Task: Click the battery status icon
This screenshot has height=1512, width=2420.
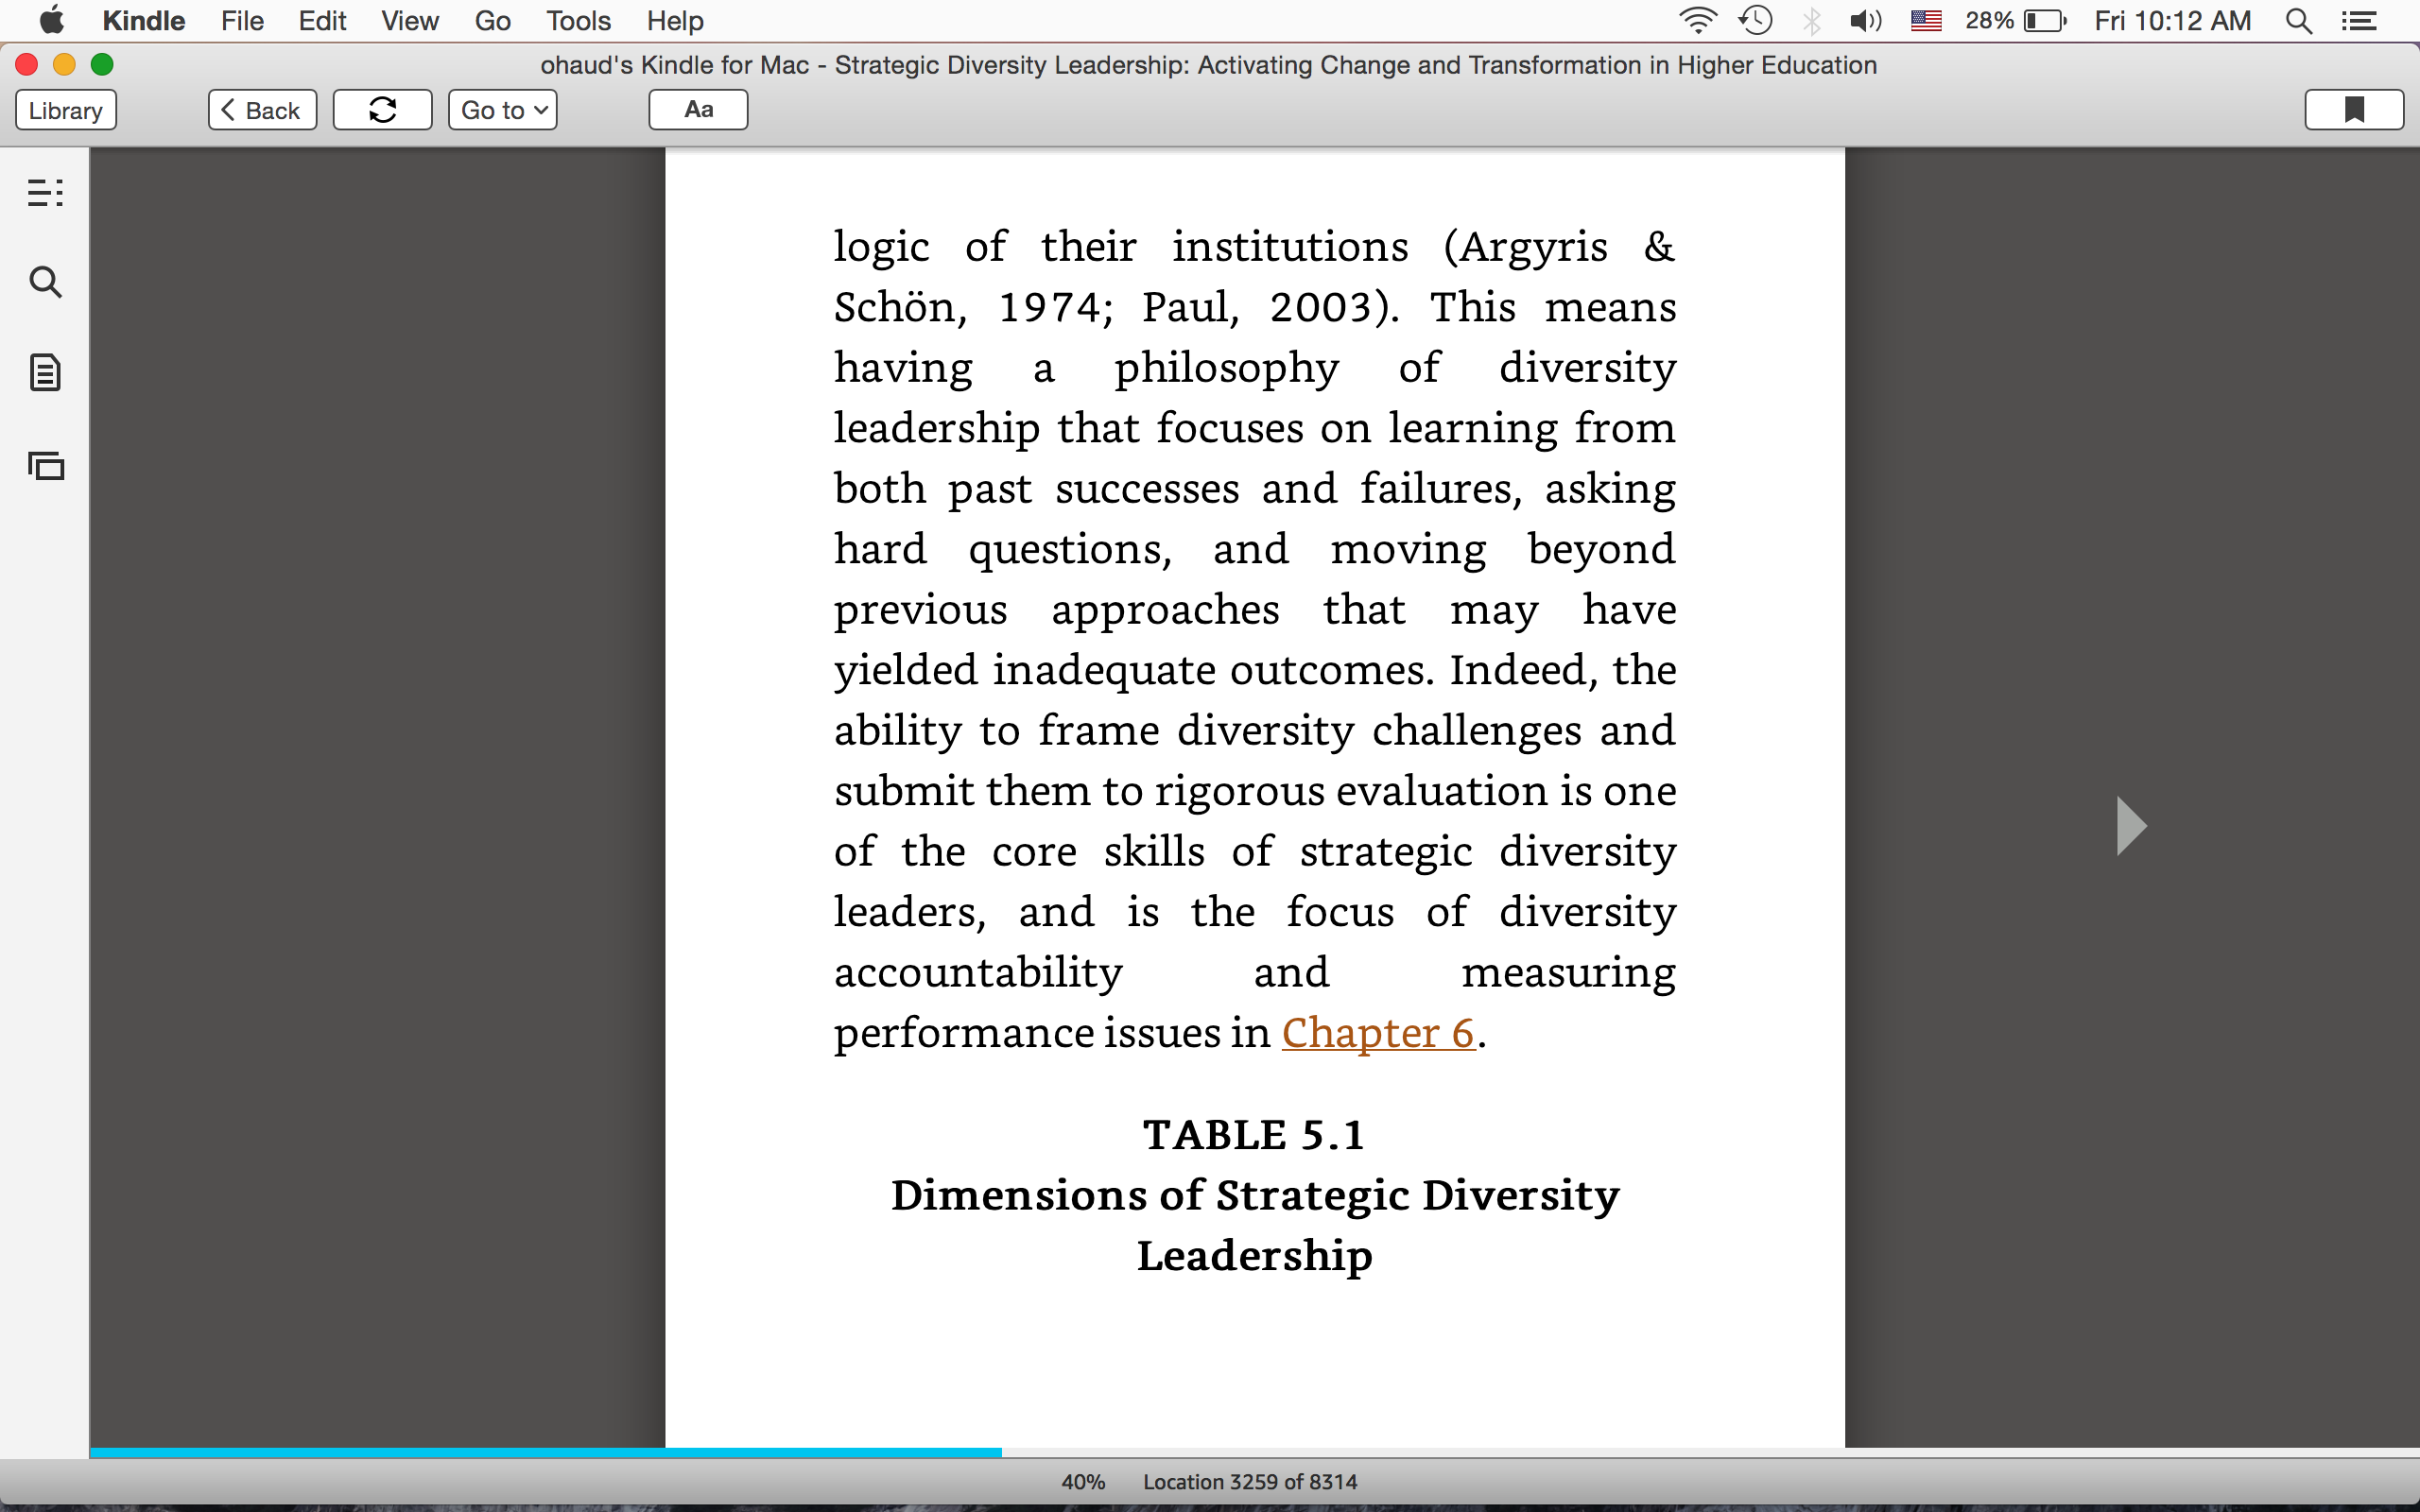Action: [2045, 21]
